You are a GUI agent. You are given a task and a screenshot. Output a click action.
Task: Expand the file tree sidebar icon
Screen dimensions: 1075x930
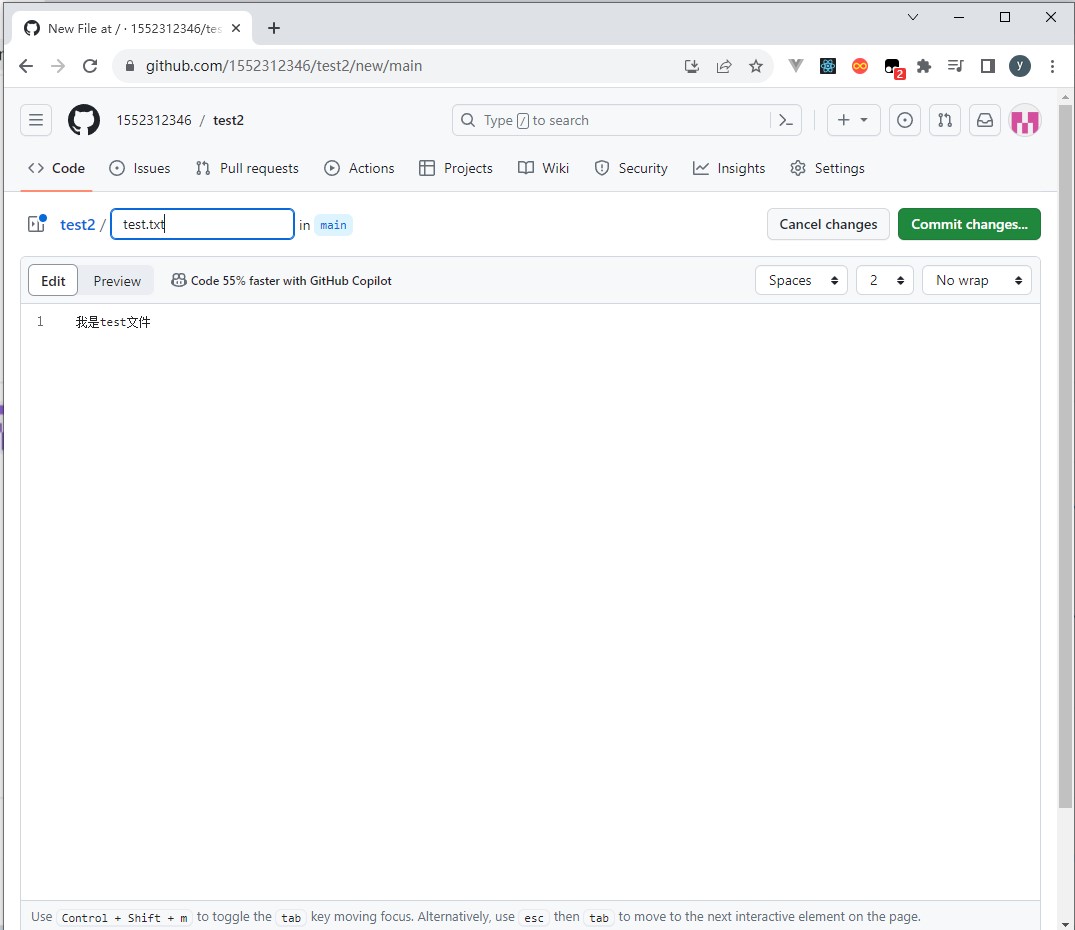point(37,224)
